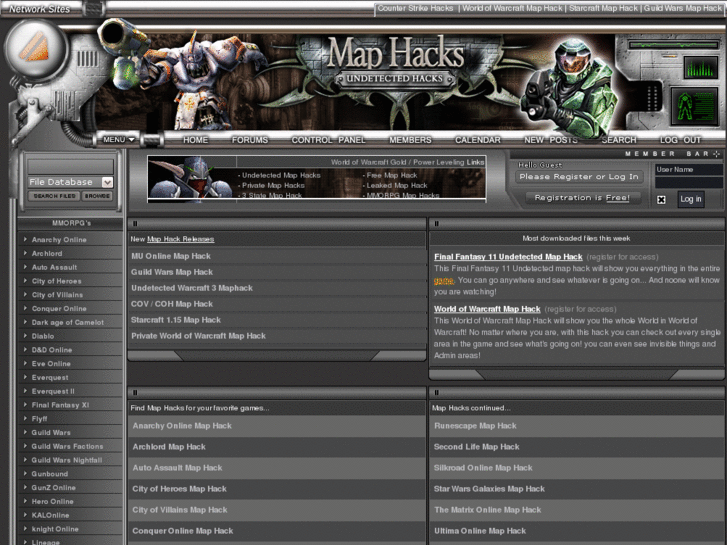This screenshot has width=727, height=545.
Task: Open Starcraft Map Hack top link
Action: coord(603,8)
